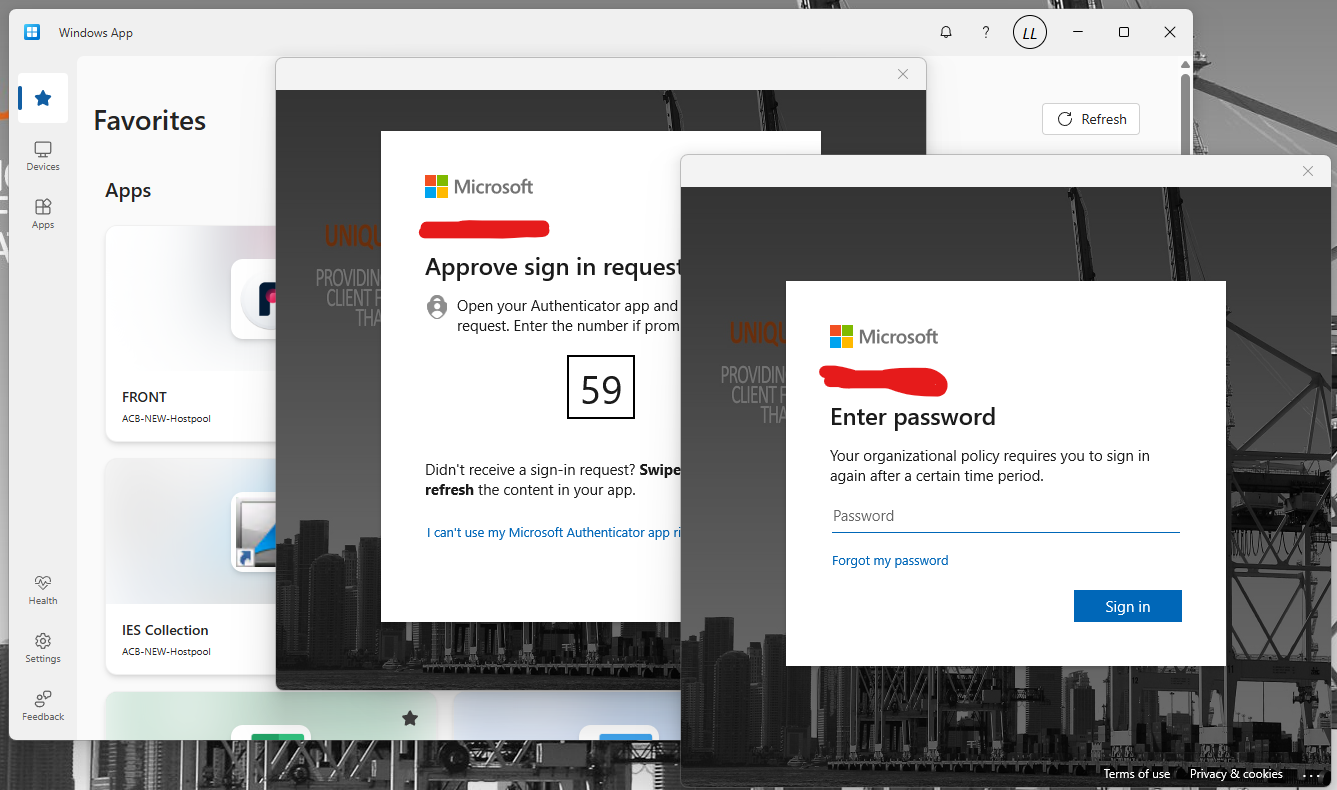Click the Windows App logo in title bar
This screenshot has height=790, width=1337.
click(32, 32)
